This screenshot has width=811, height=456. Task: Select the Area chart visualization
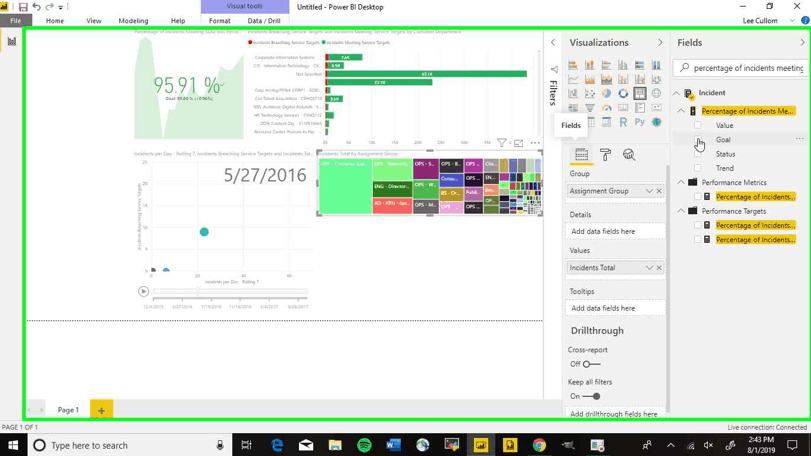tap(590, 79)
